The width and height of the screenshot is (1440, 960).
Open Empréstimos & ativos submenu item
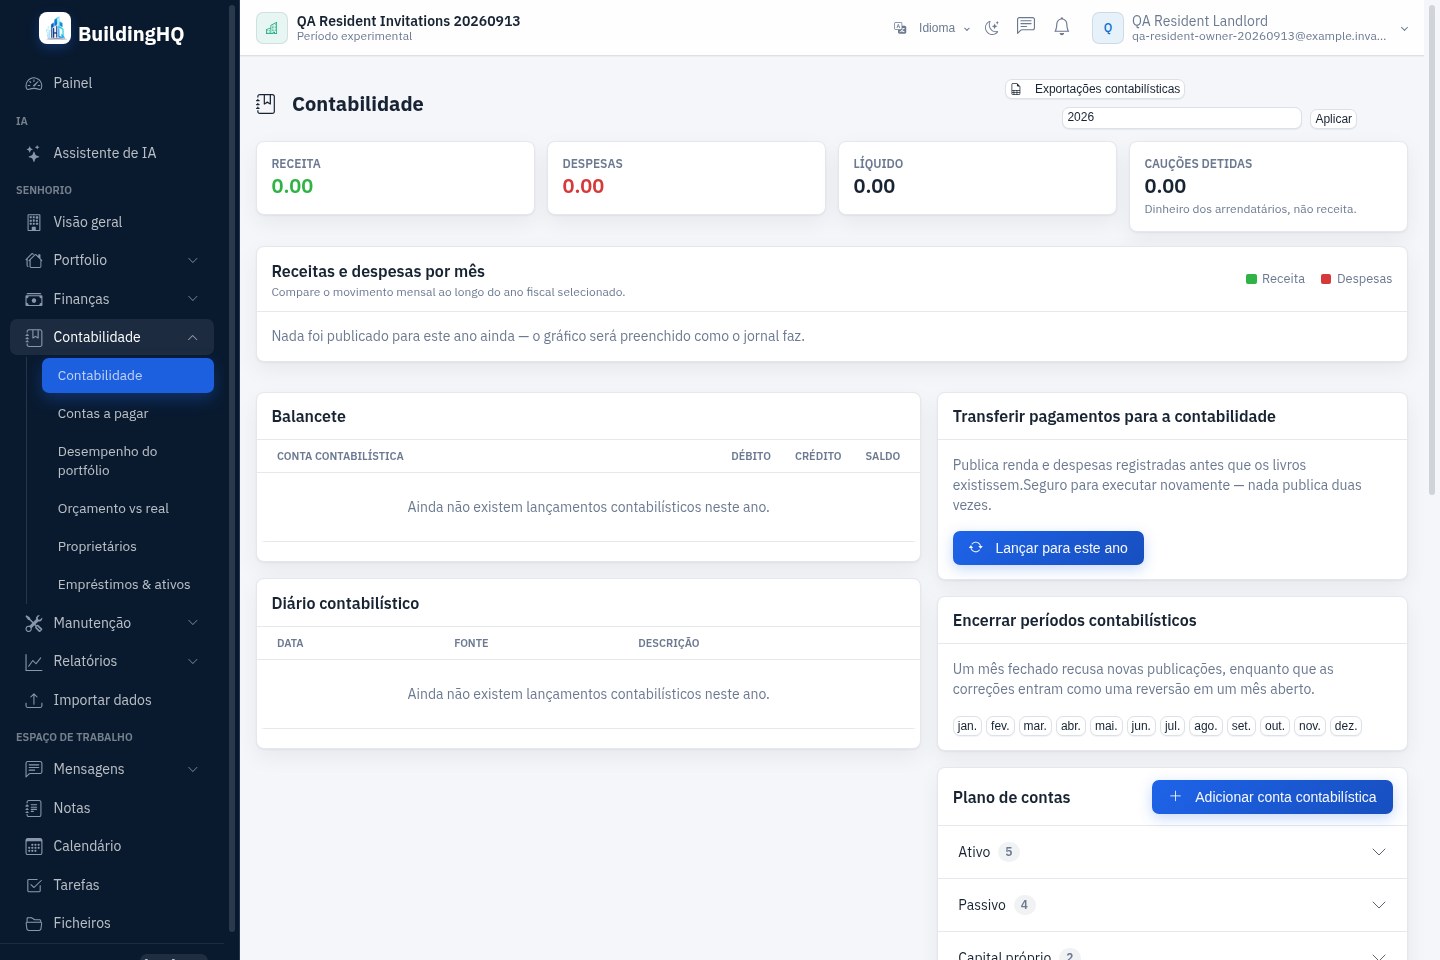[x=128, y=584]
